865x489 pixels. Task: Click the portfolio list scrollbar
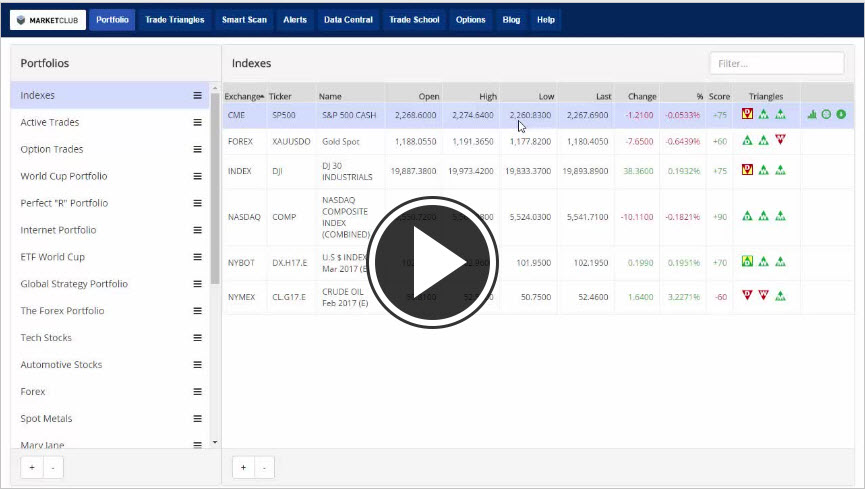(x=215, y=188)
